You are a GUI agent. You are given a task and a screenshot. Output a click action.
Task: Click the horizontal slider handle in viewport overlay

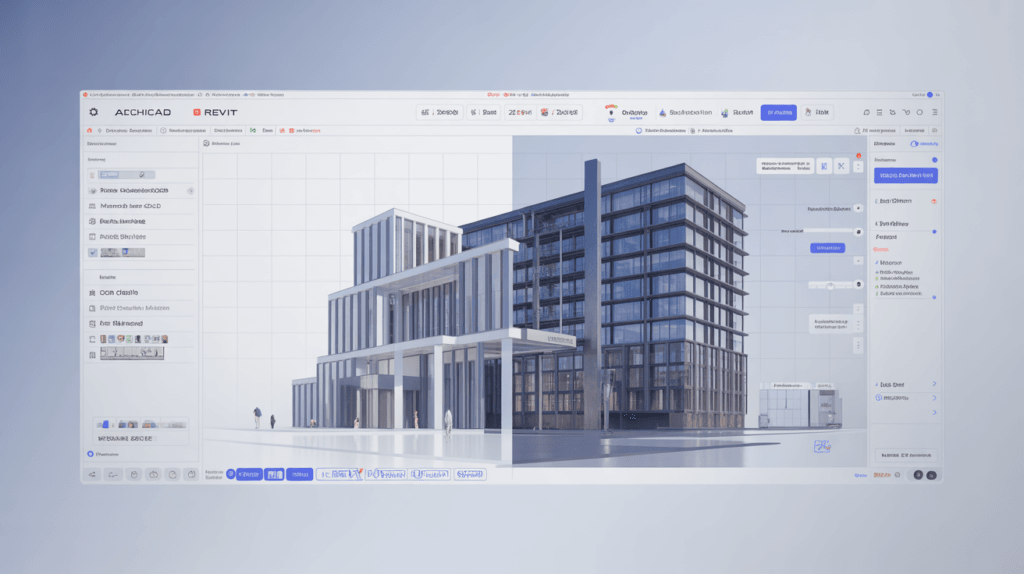[x=830, y=285]
